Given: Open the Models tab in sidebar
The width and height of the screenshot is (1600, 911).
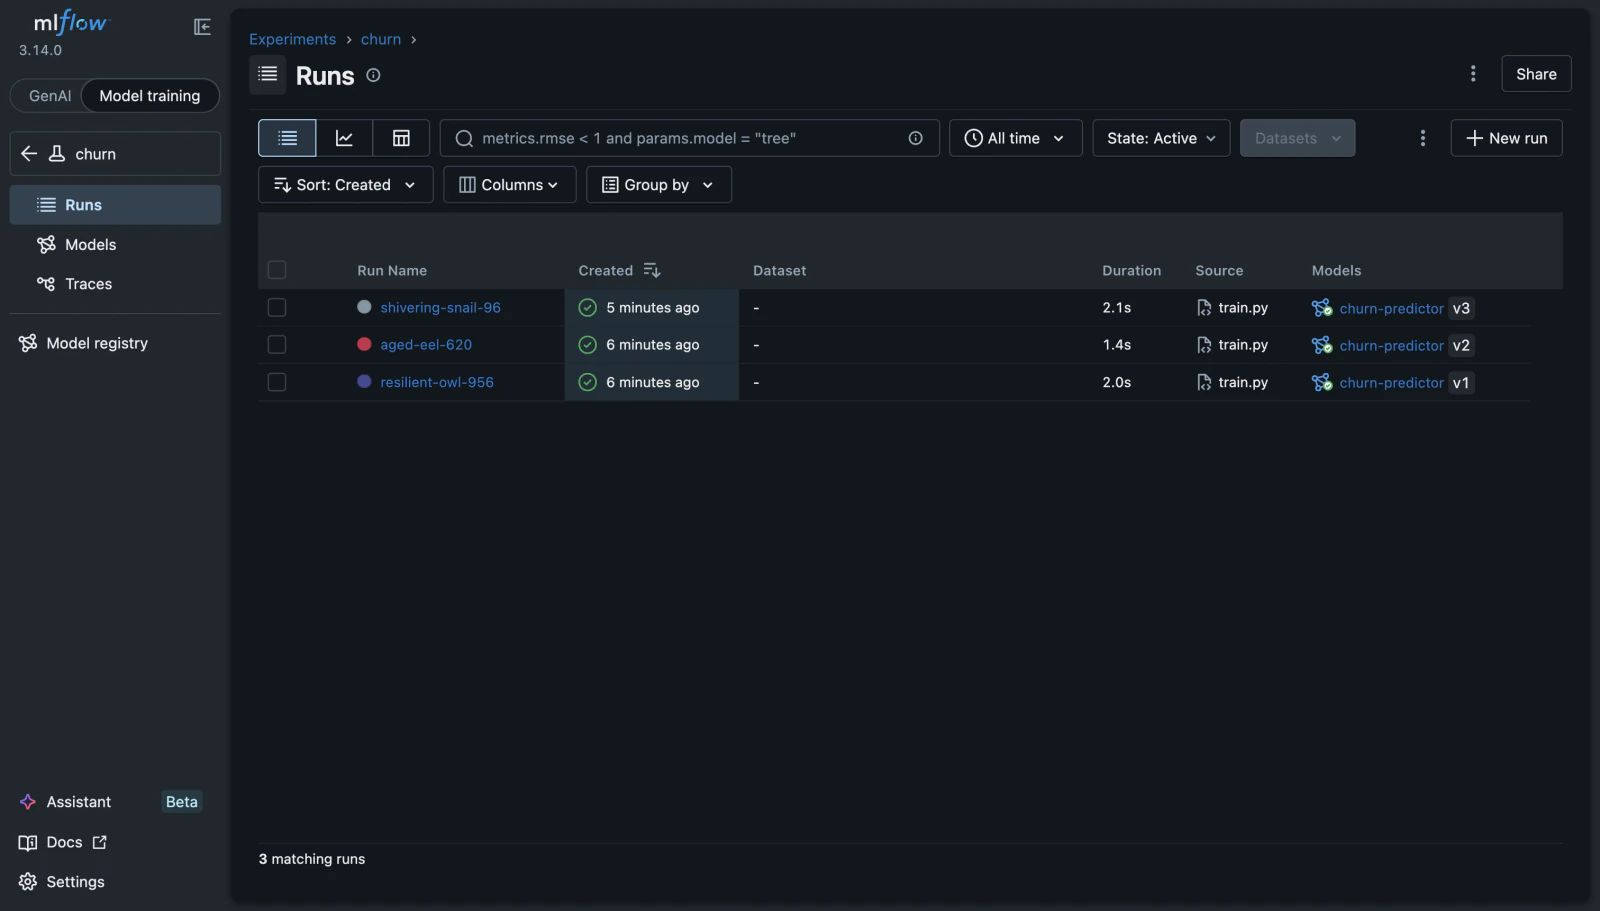Looking at the screenshot, I should (x=115, y=245).
